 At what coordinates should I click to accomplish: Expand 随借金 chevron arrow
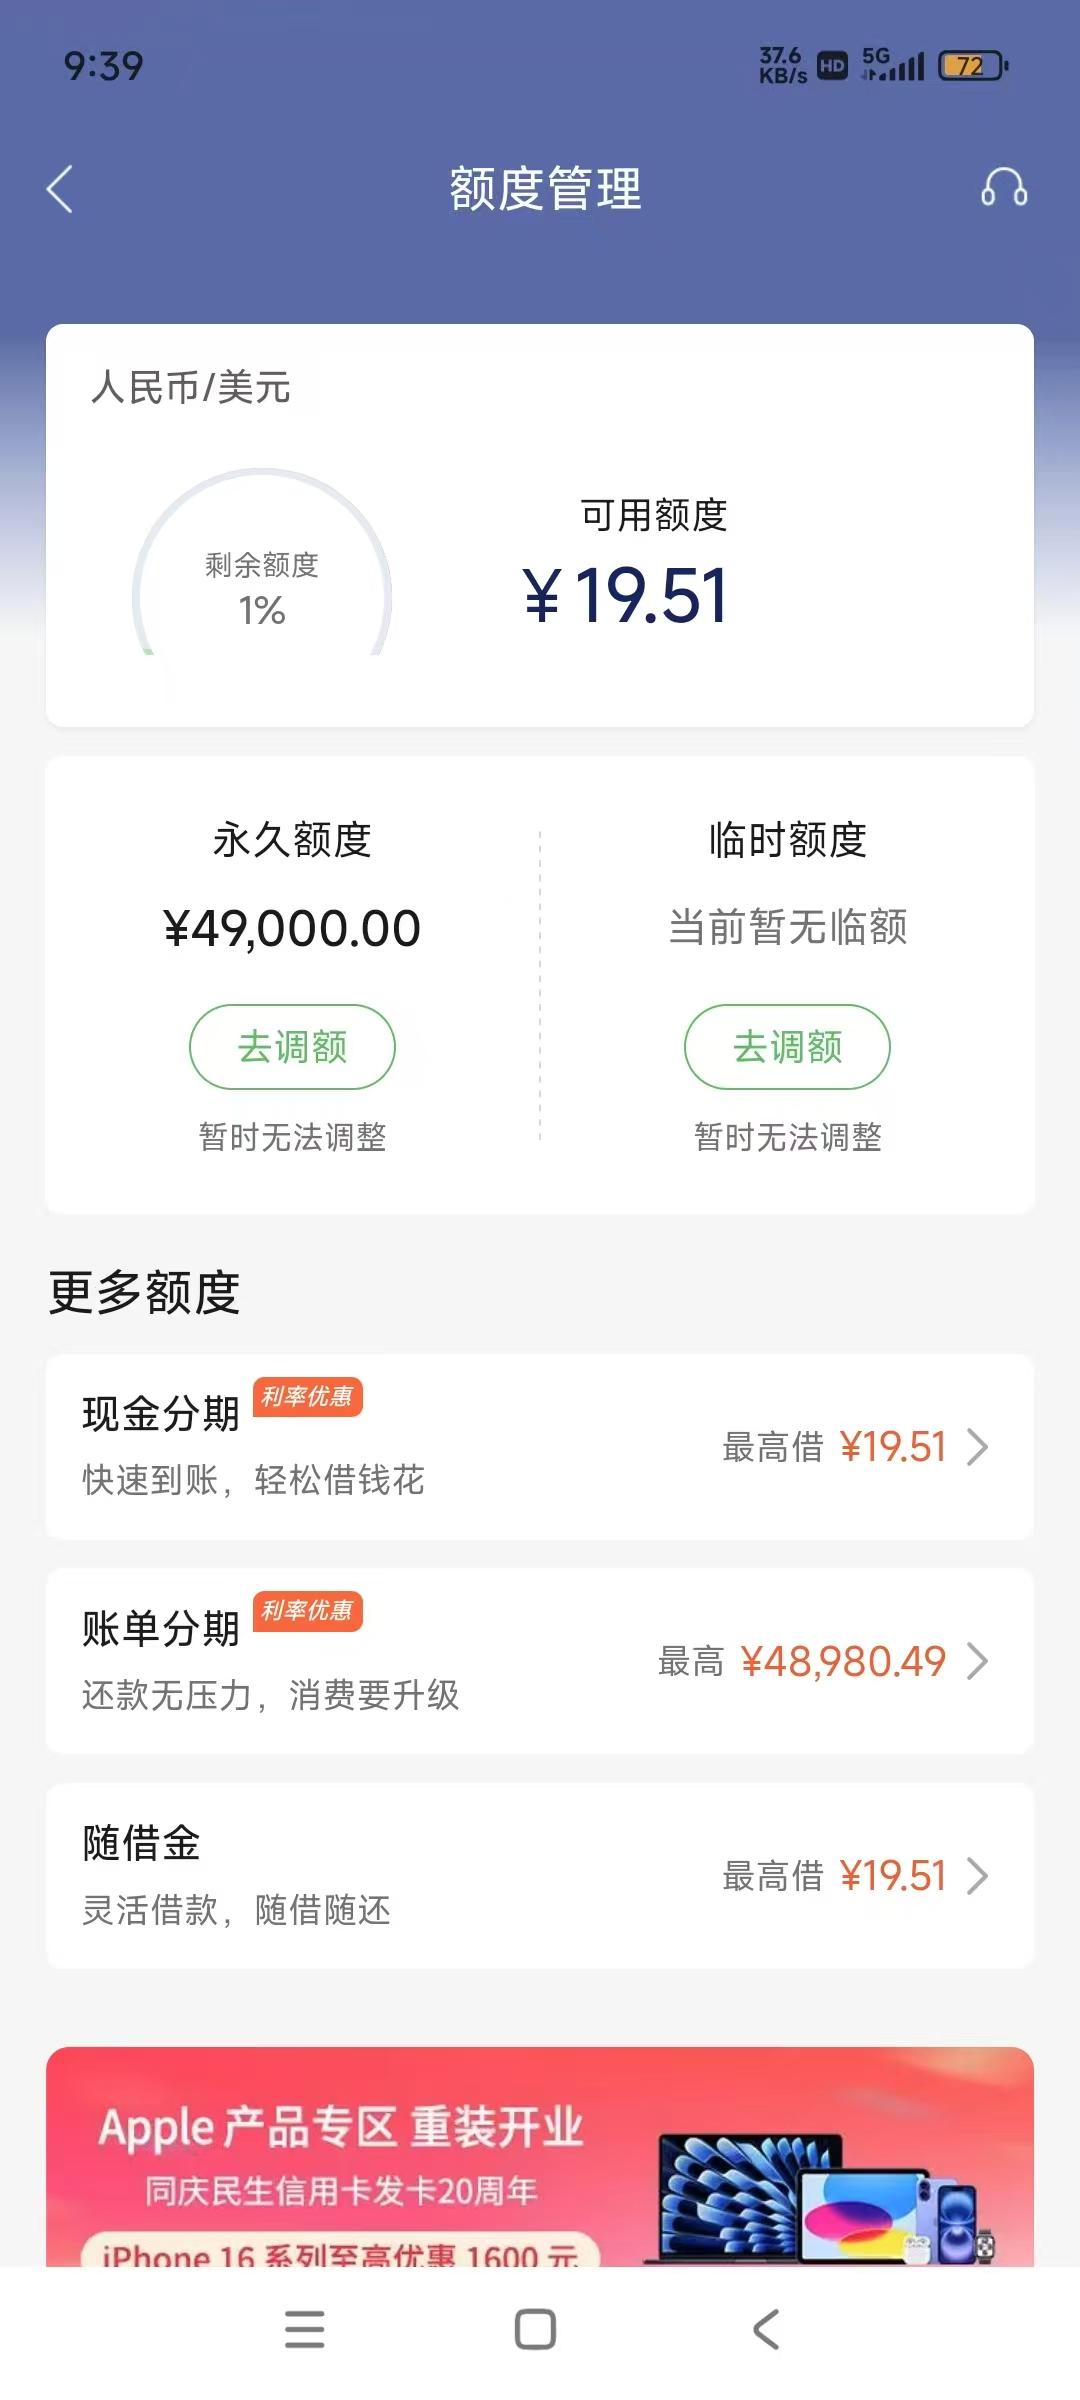(978, 1876)
